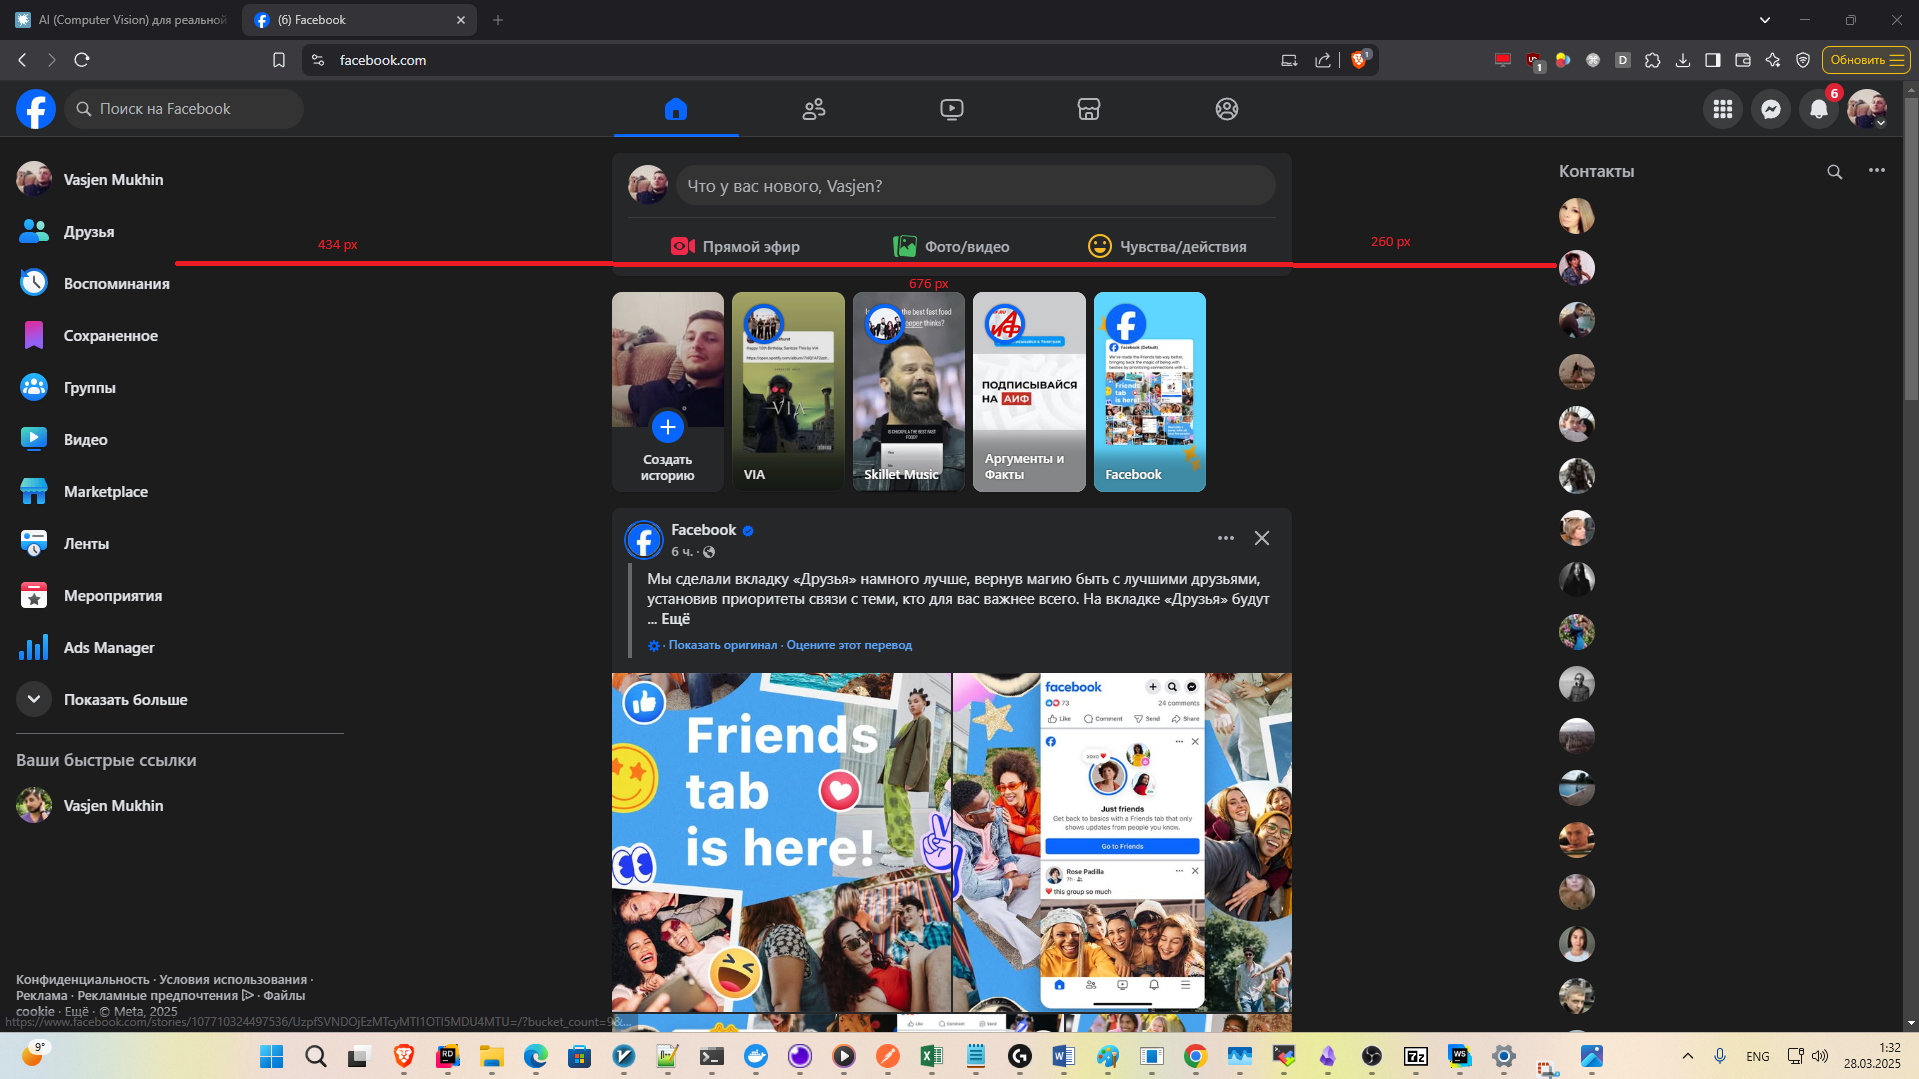1919x1079 pixels.
Task: Open the tab search dropdown arrow
Action: tap(1765, 20)
